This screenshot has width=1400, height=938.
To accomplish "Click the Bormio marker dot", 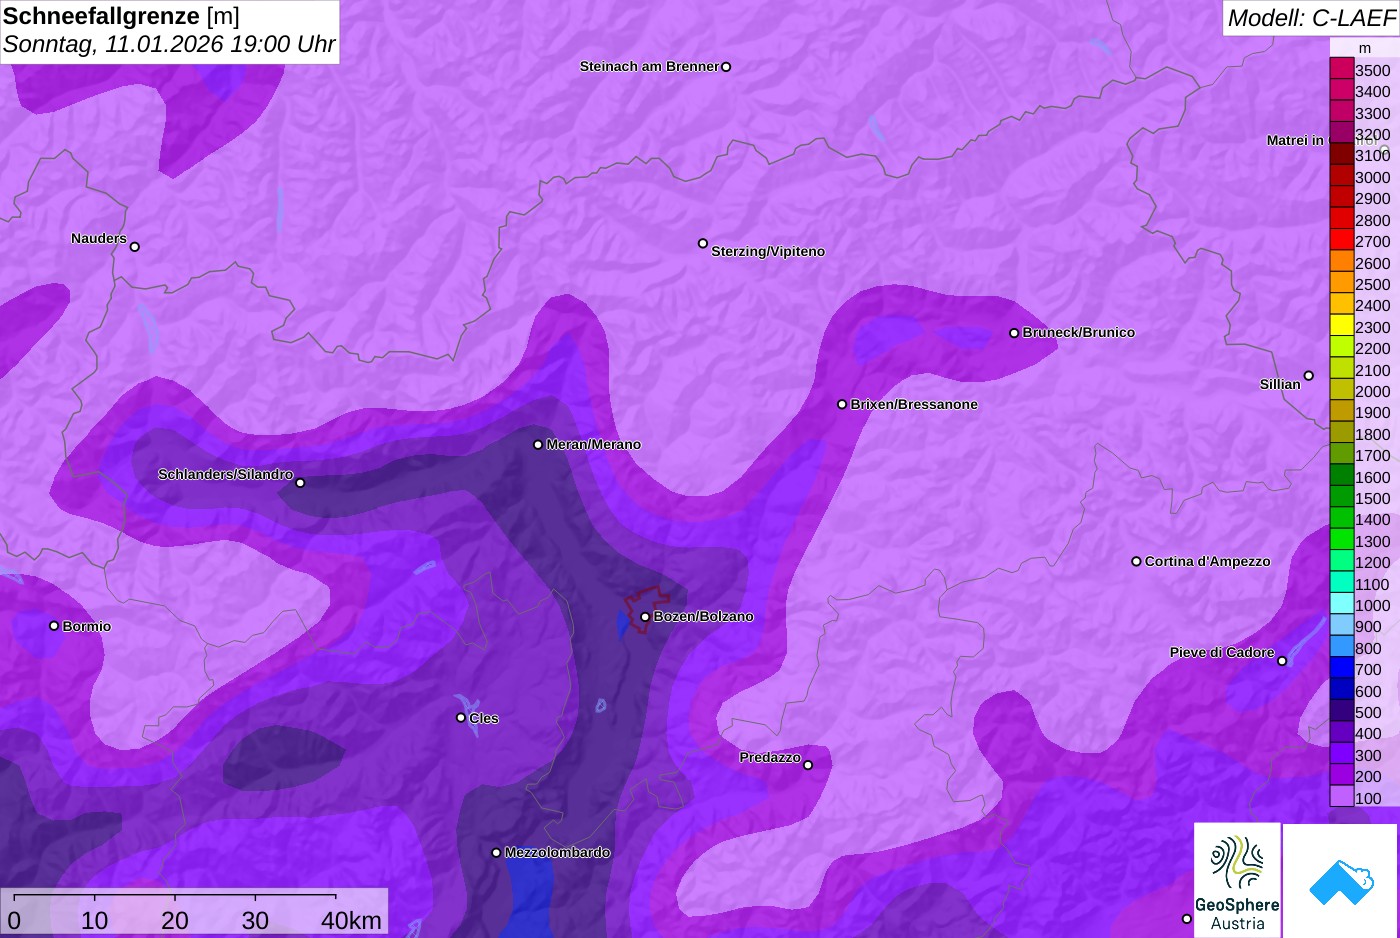I will 54,626.
